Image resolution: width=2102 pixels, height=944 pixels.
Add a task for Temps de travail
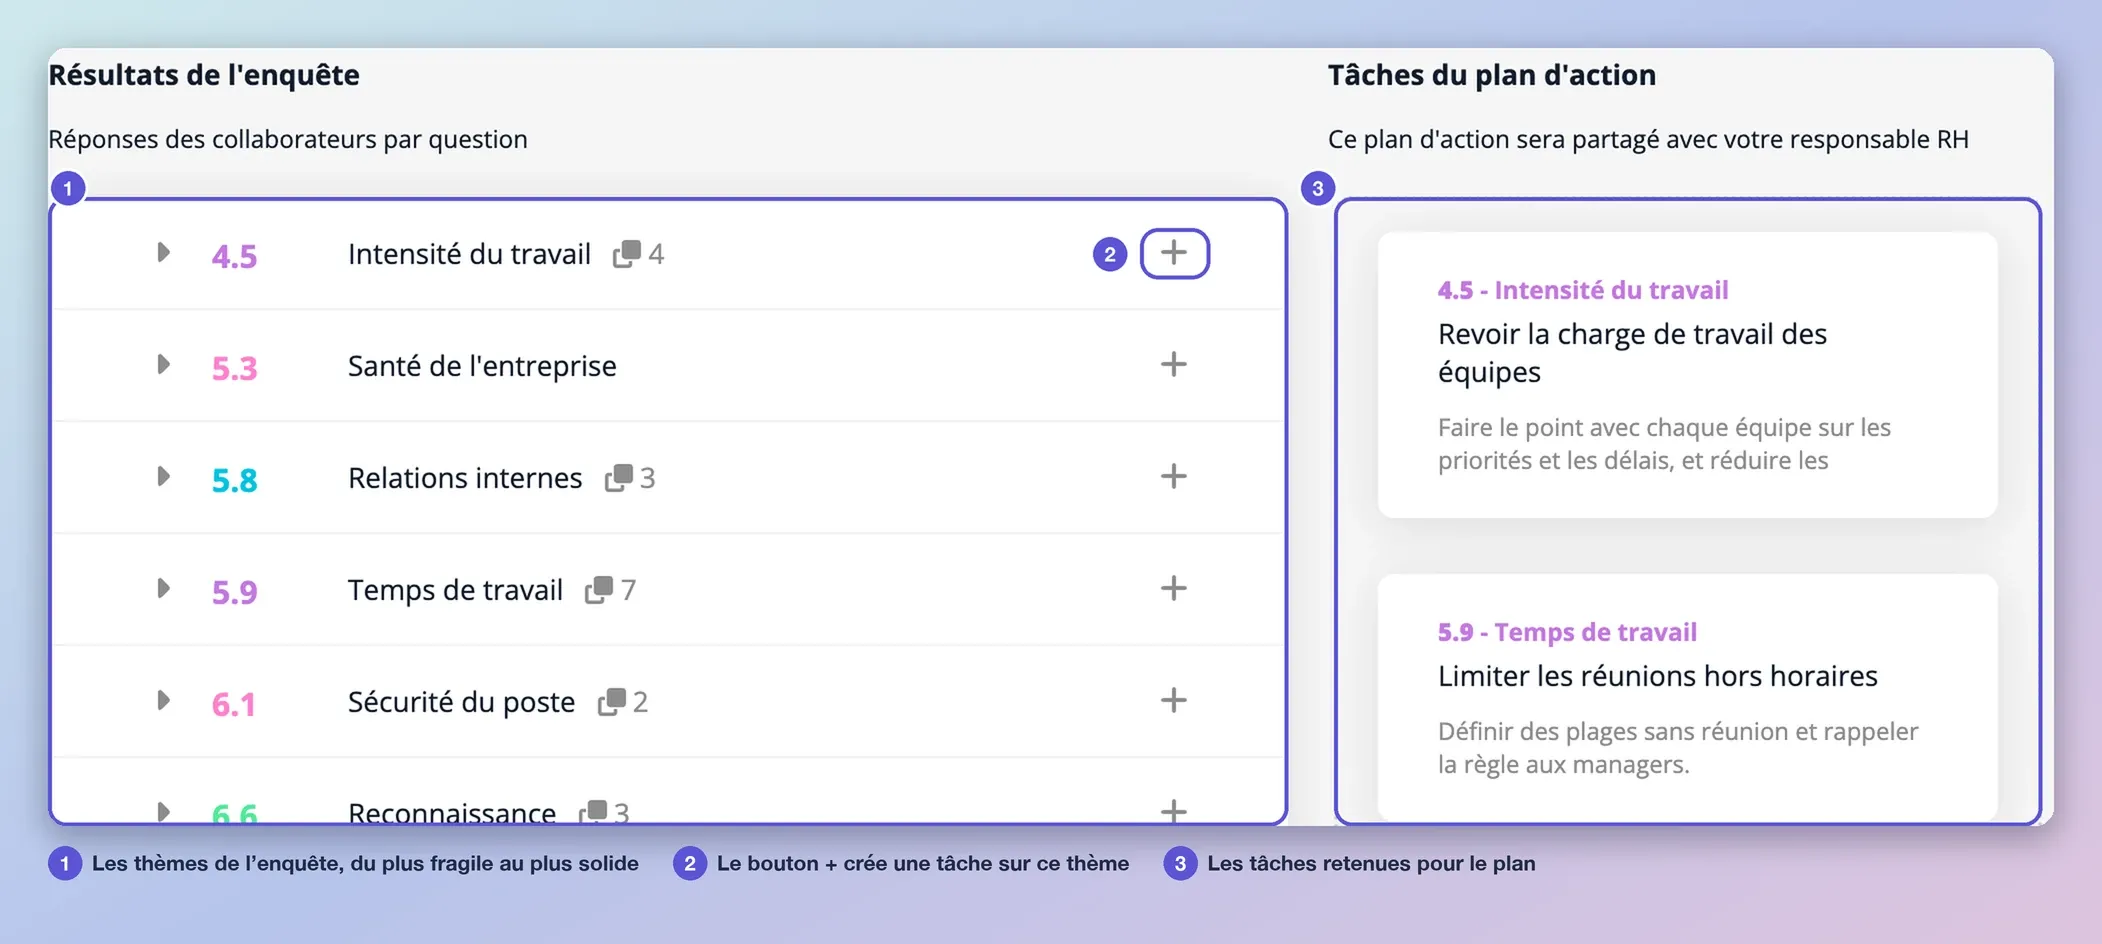(x=1173, y=588)
